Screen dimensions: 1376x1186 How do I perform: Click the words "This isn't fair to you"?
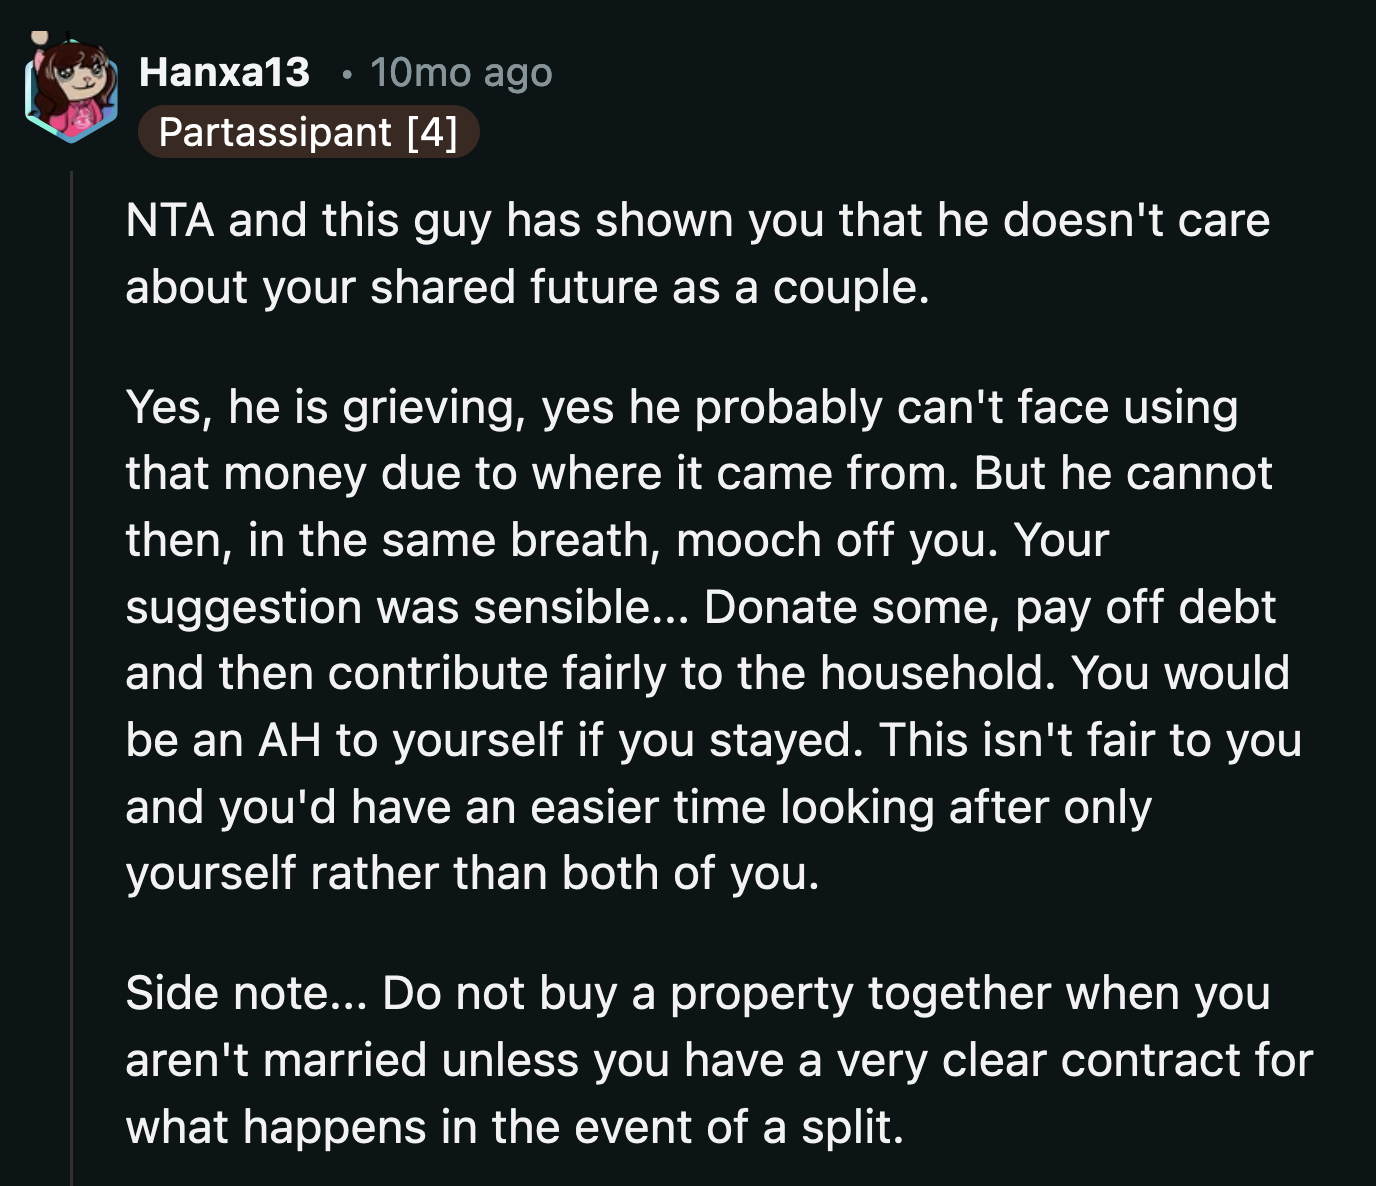click(1090, 740)
